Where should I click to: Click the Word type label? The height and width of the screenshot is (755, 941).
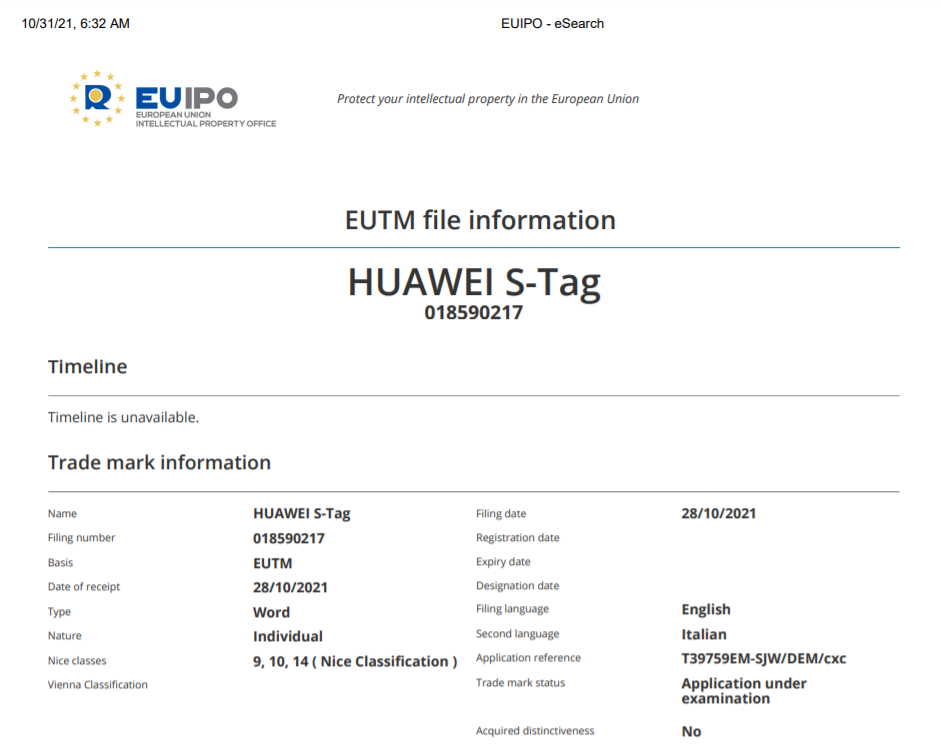tap(272, 611)
